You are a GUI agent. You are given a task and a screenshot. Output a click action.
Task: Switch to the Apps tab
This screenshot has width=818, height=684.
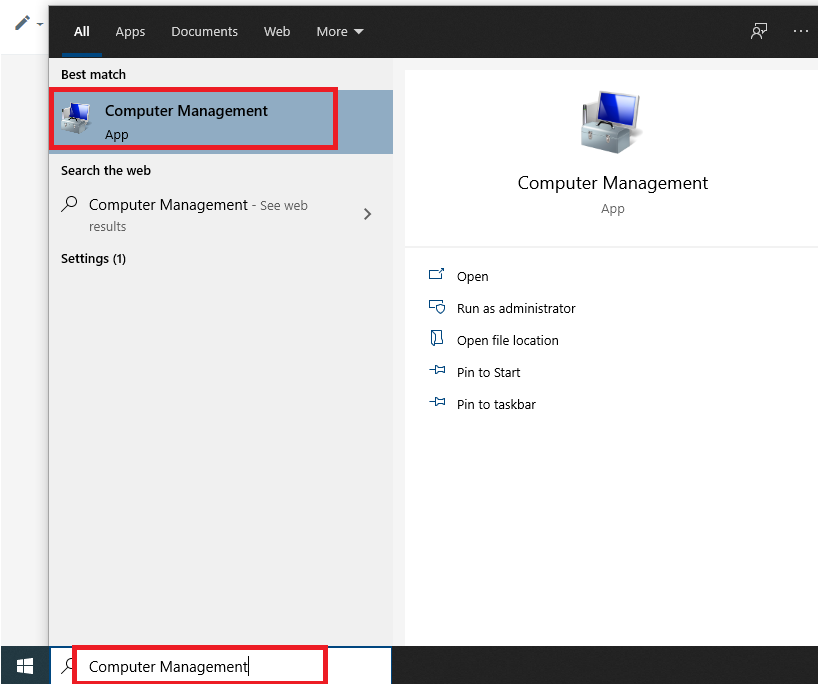(130, 31)
